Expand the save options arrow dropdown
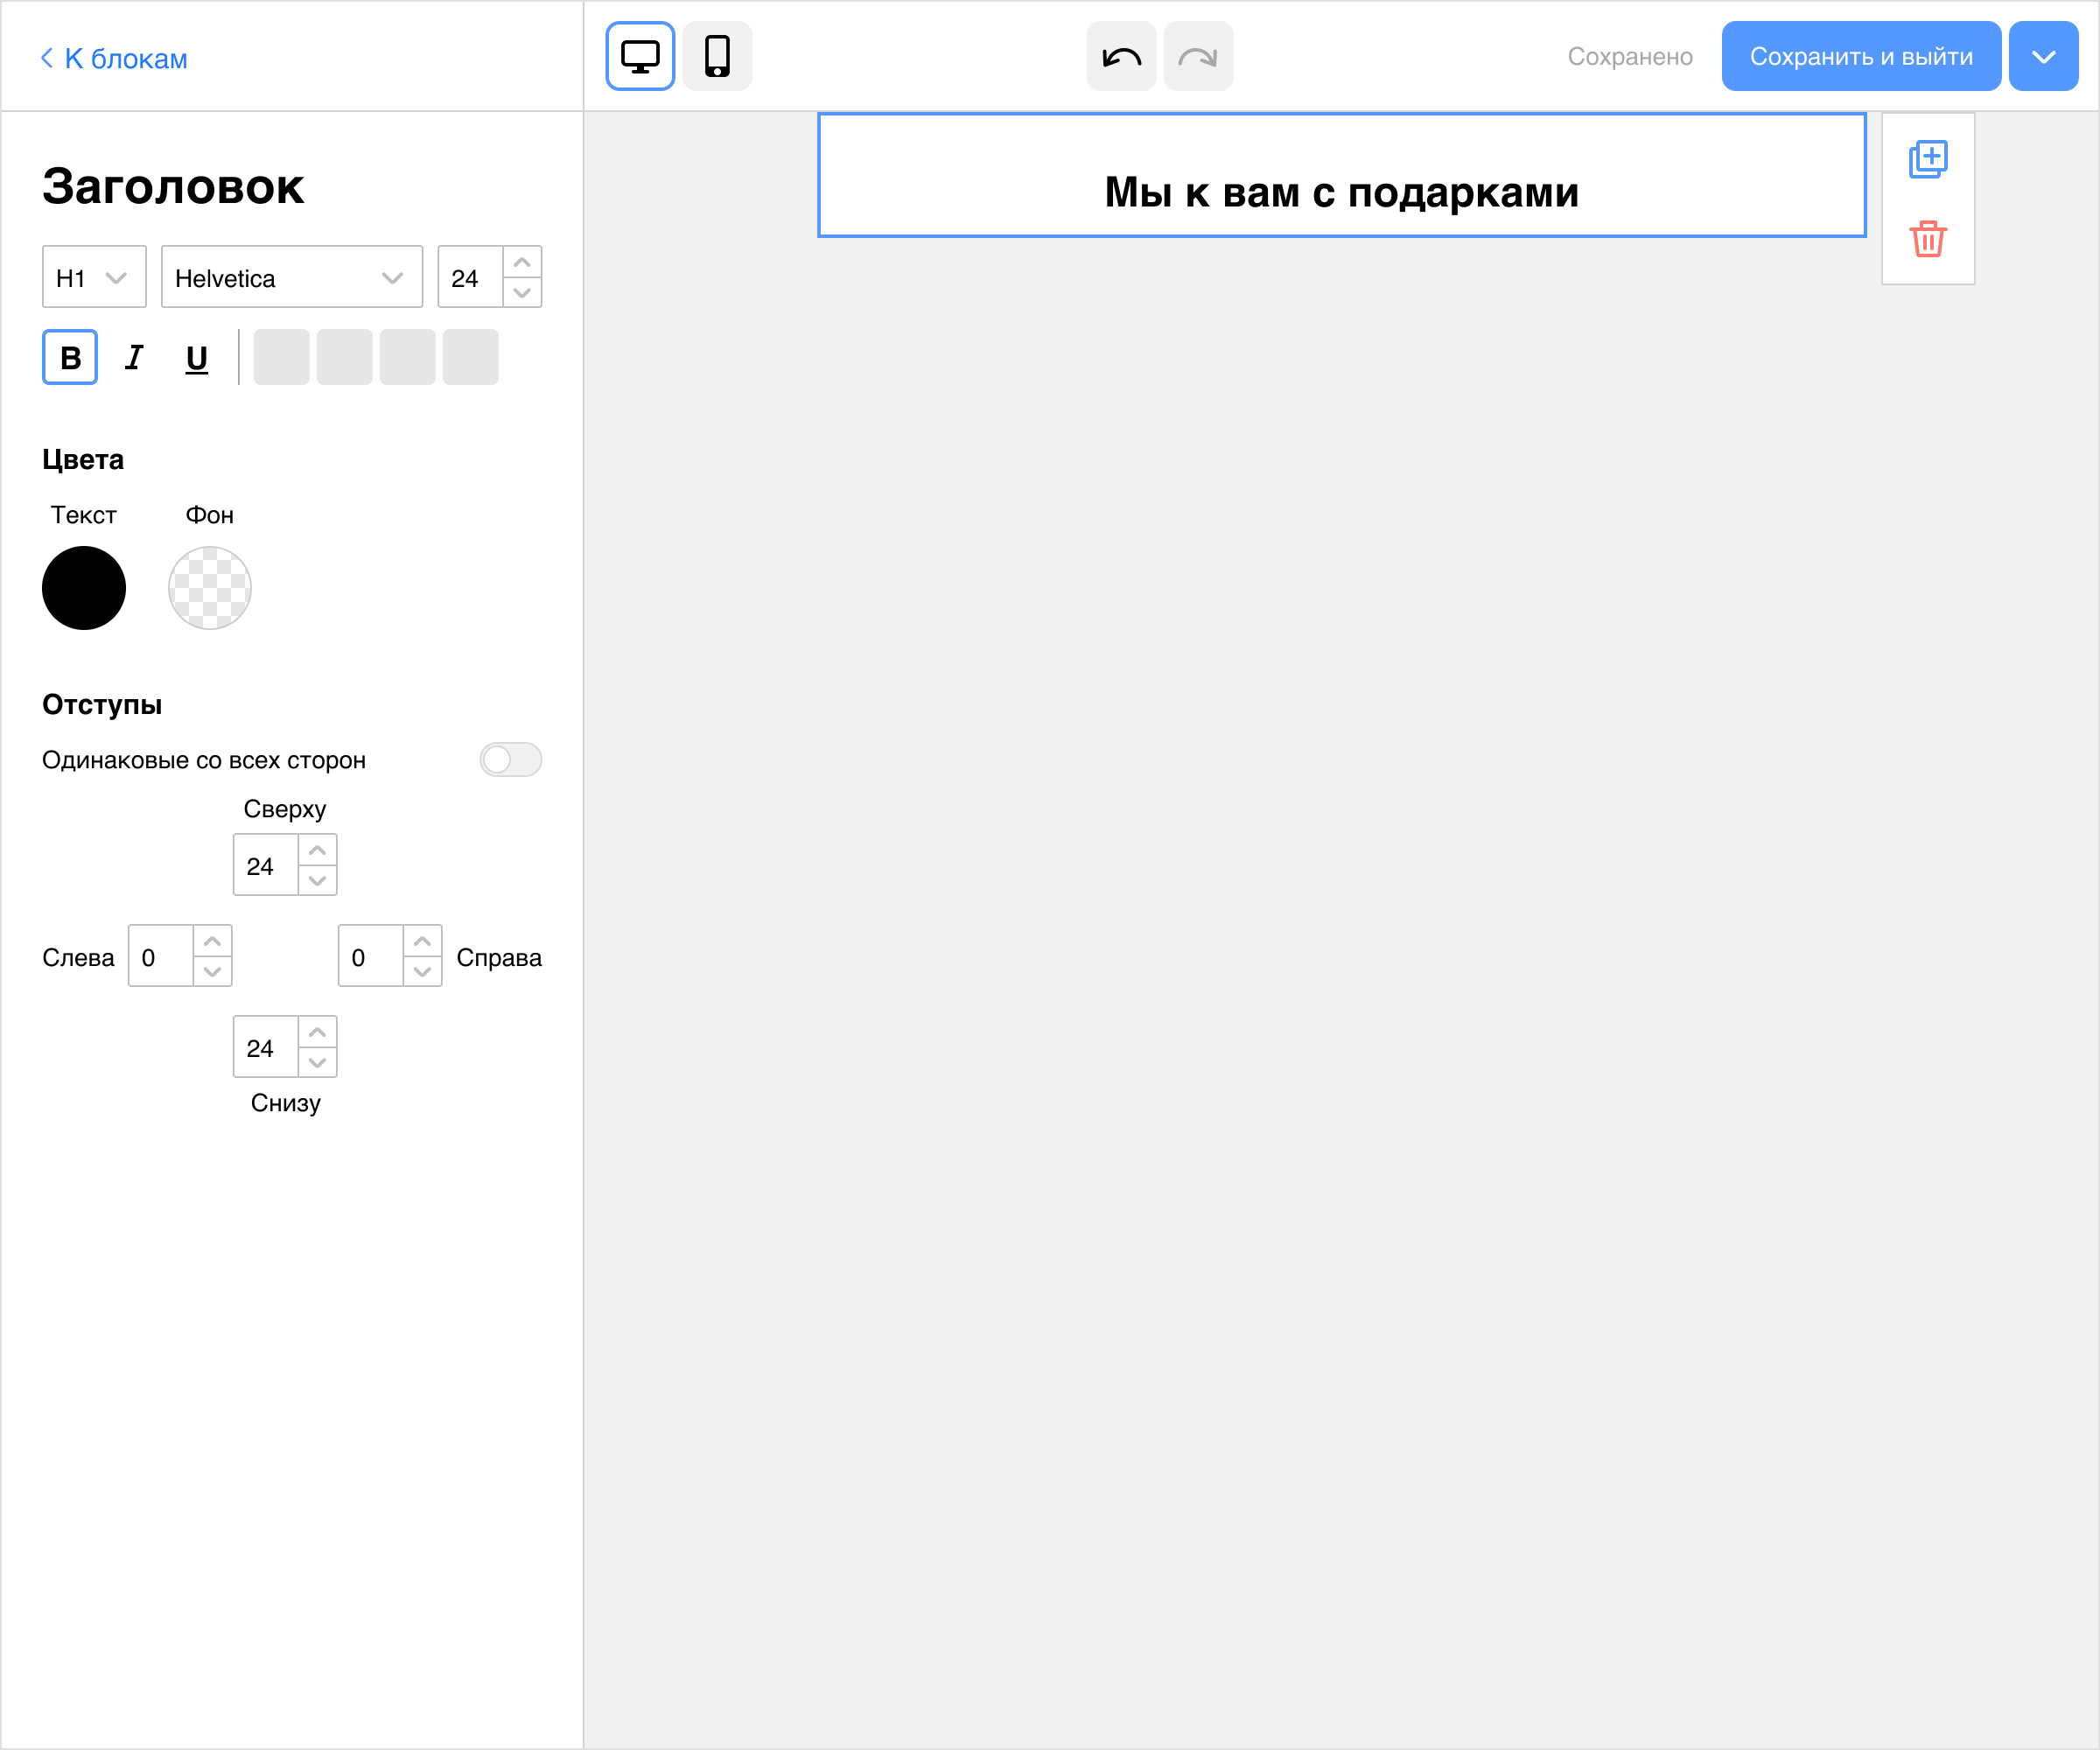This screenshot has width=2100, height=1750. tap(2043, 56)
